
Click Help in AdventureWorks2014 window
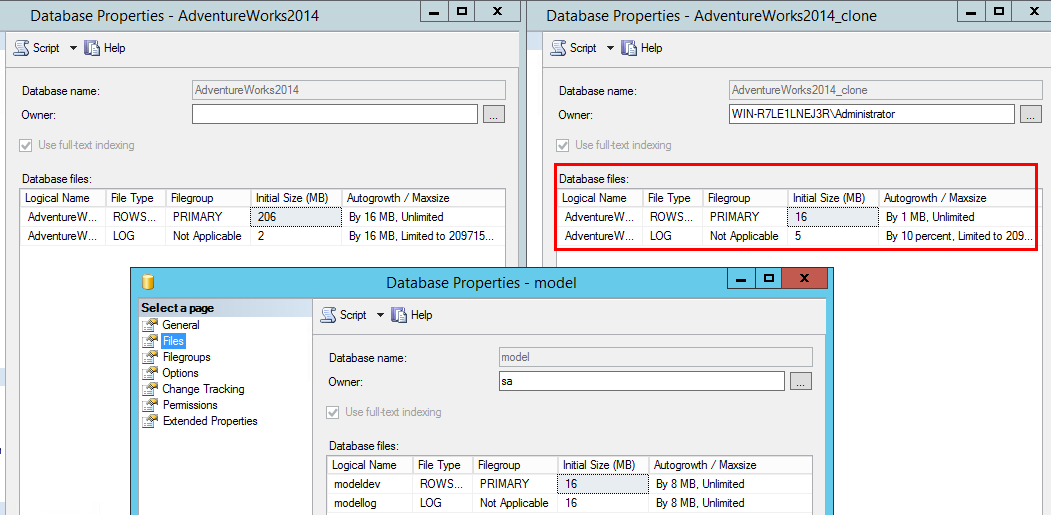pyautogui.click(x=105, y=48)
